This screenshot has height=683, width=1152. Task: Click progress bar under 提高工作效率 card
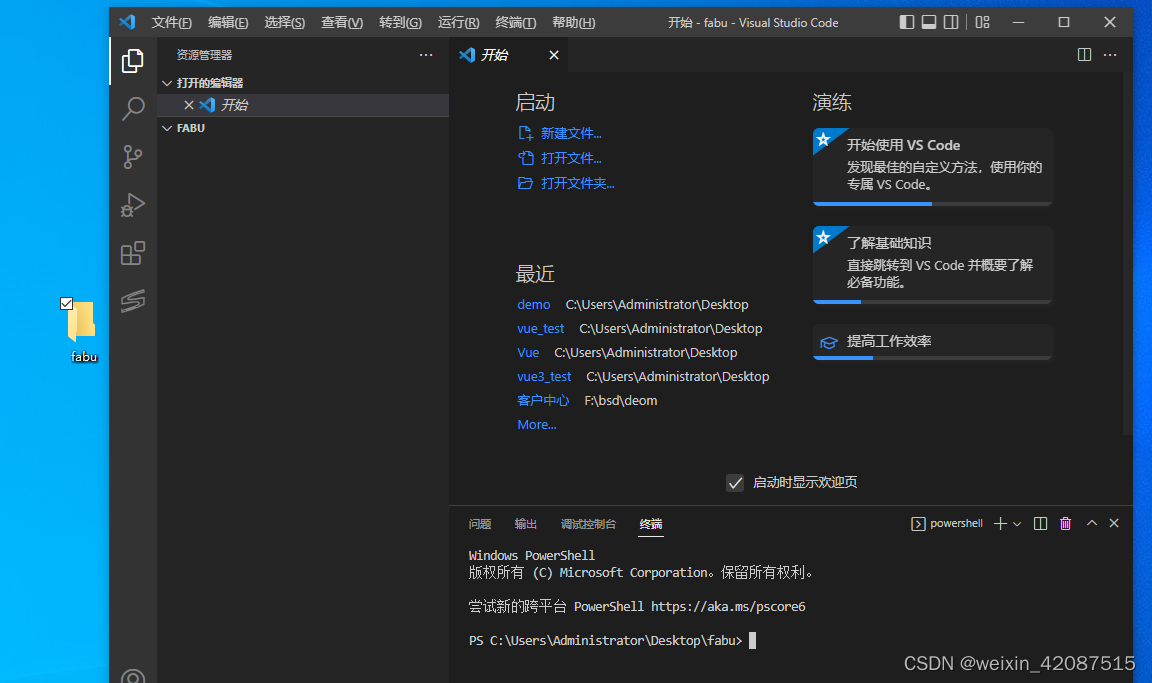tap(932, 358)
